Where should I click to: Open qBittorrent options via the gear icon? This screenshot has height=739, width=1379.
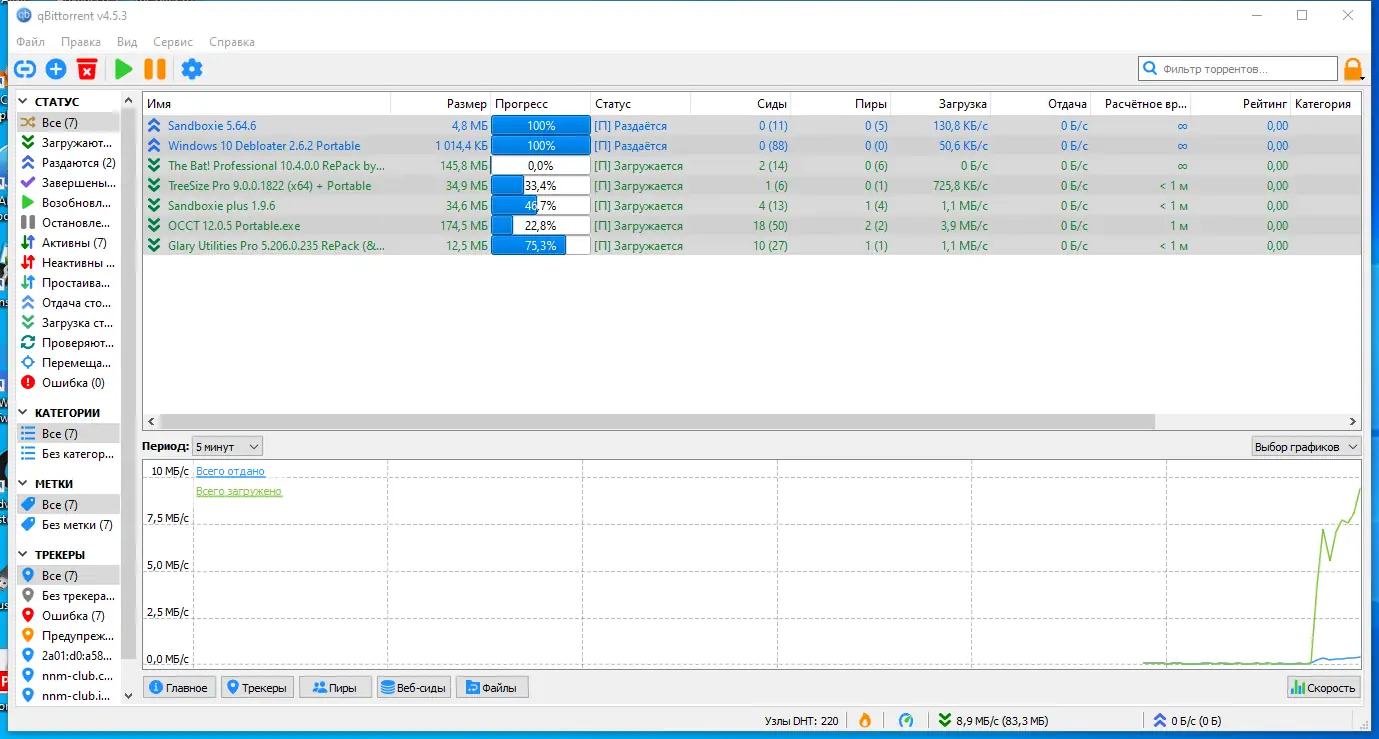coord(192,68)
